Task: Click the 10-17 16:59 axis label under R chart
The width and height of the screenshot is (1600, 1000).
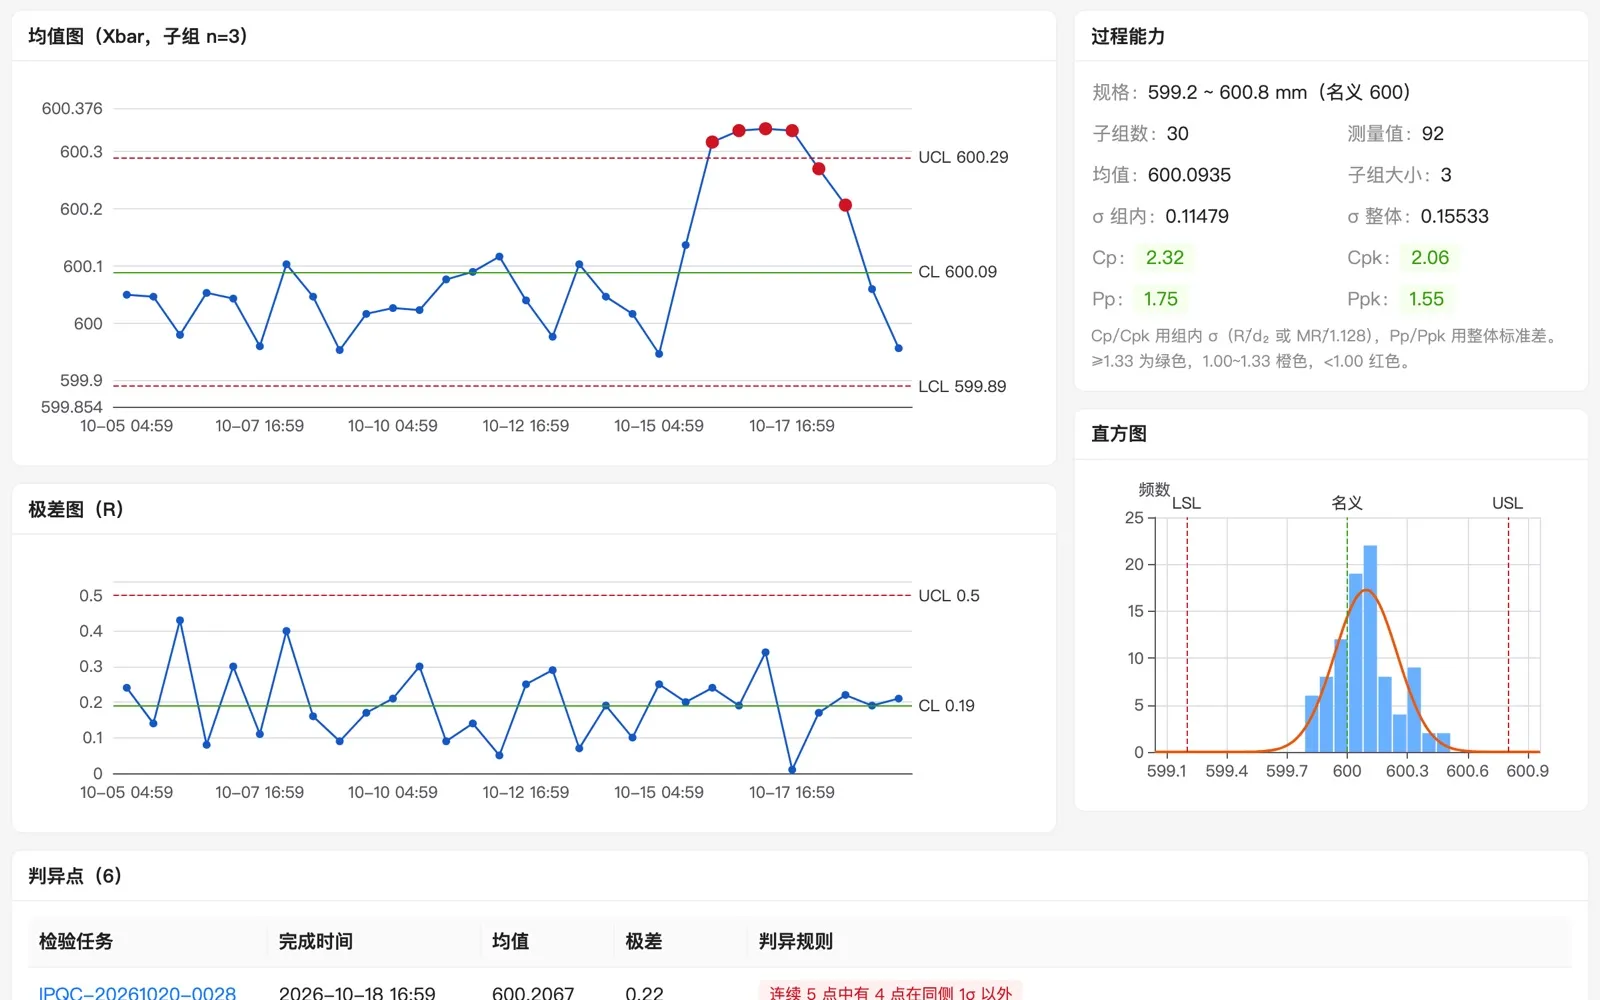Action: pyautogui.click(x=792, y=793)
